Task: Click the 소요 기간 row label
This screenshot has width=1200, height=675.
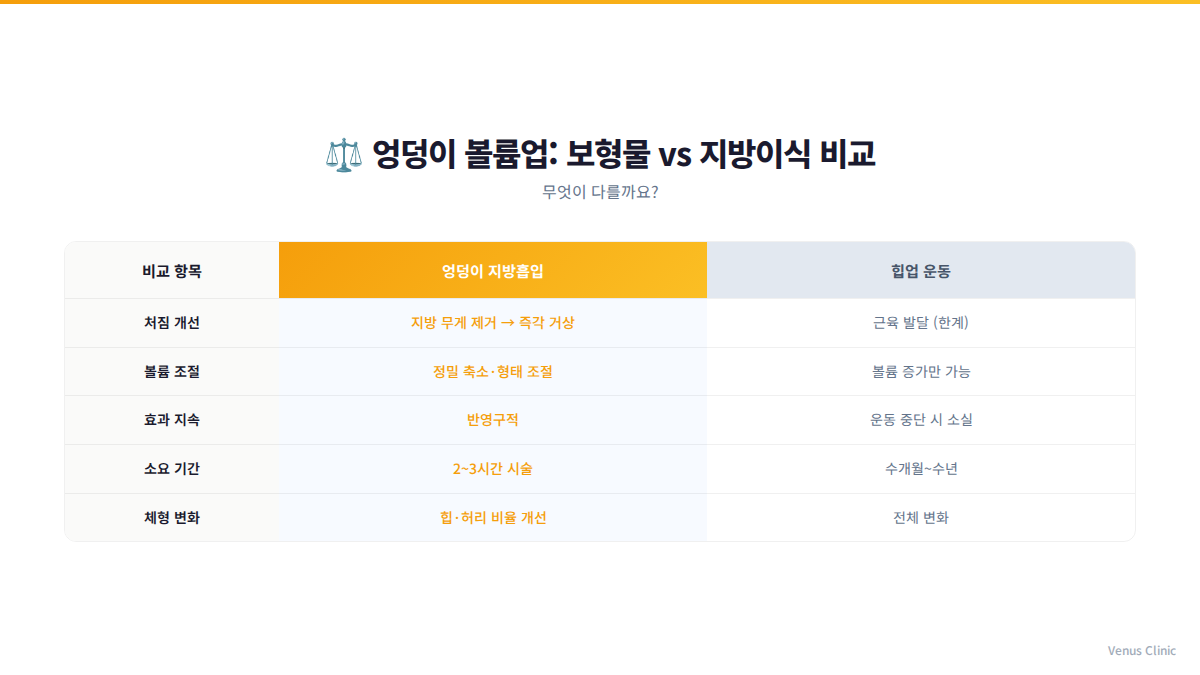Action: tap(172, 469)
